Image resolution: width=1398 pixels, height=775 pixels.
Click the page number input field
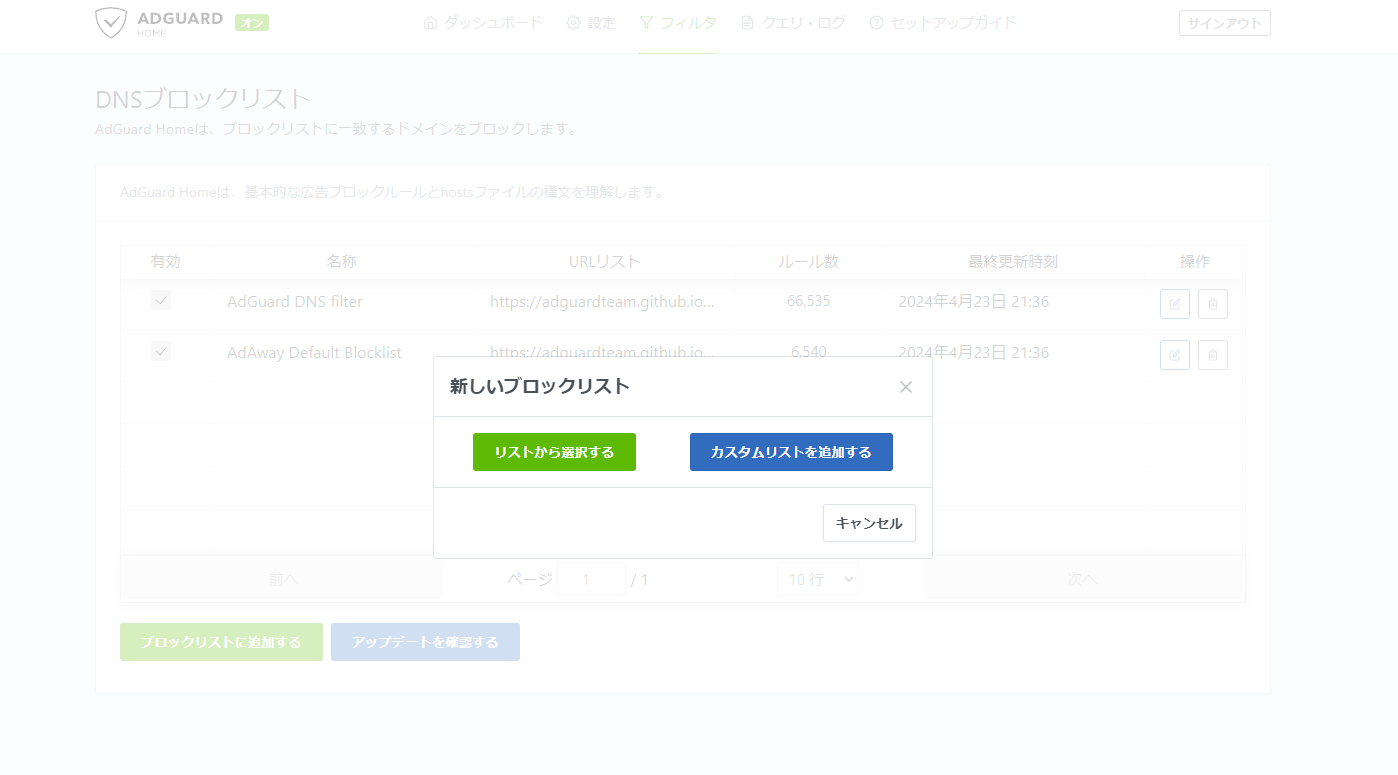(591, 579)
